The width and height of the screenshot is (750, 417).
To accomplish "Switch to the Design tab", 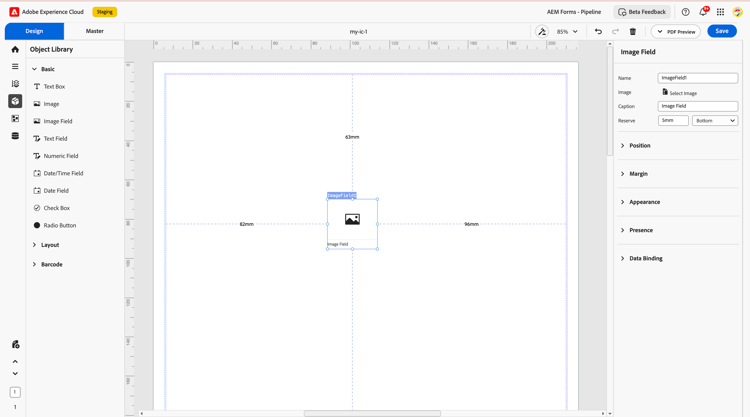I will [34, 31].
